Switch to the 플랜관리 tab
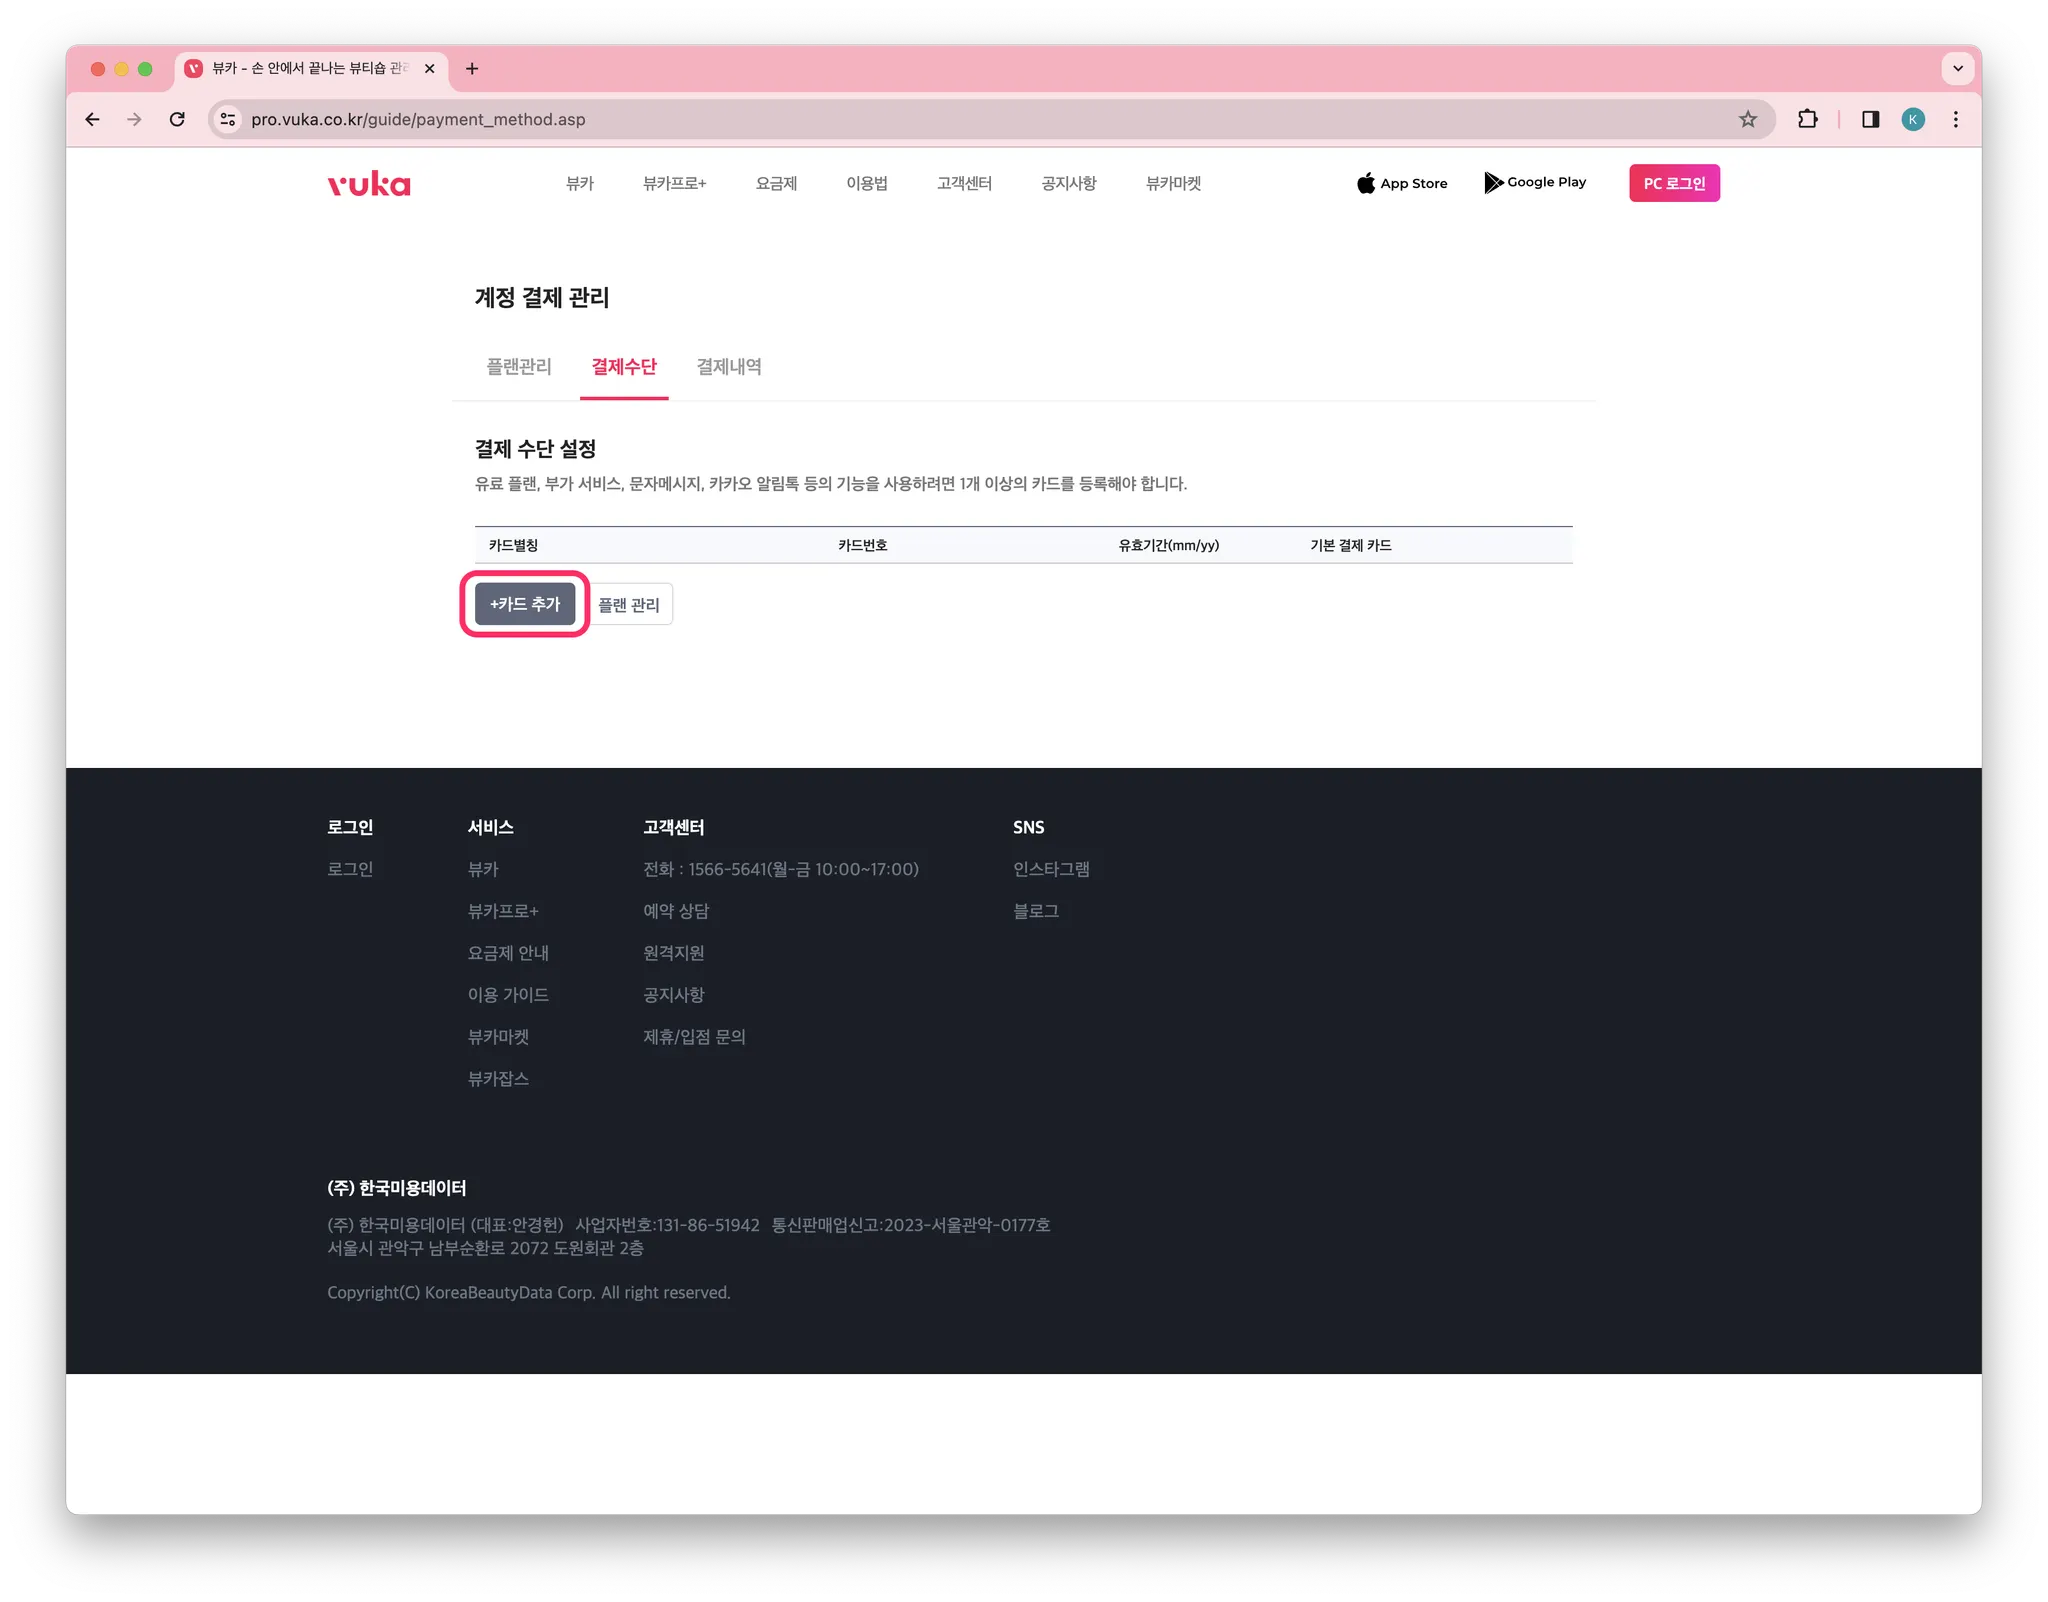 (518, 367)
